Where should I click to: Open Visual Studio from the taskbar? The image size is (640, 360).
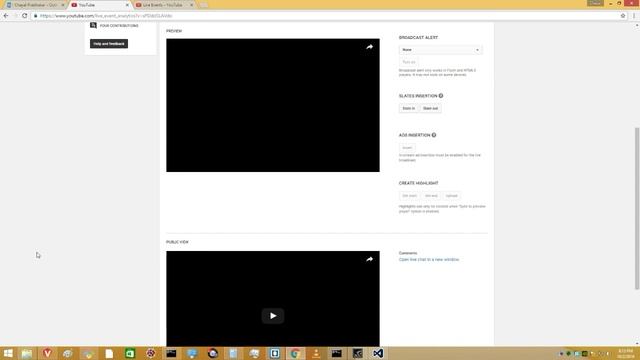pyautogui.click(x=378, y=353)
